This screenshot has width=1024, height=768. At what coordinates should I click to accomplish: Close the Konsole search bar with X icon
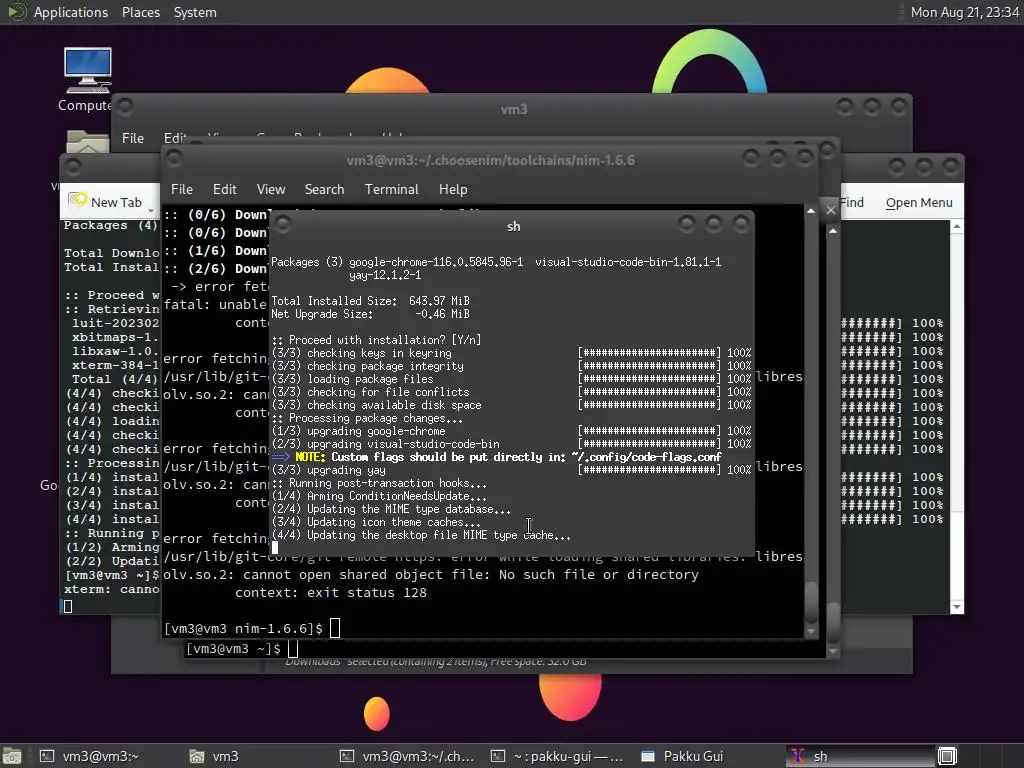[x=831, y=210]
